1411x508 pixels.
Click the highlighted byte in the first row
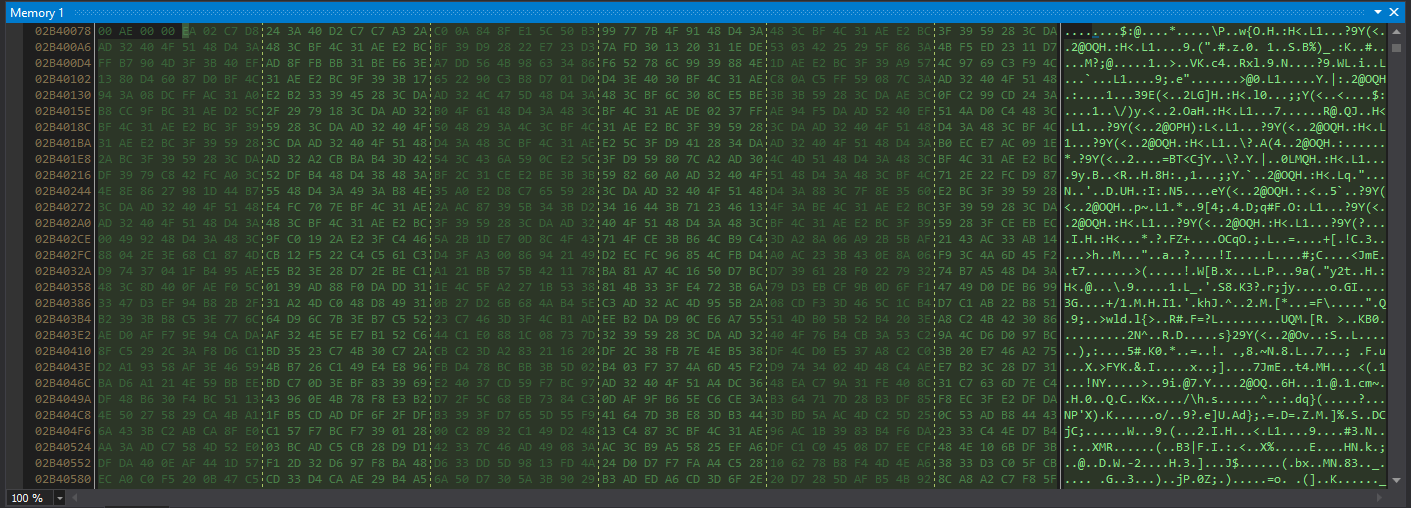(187, 32)
